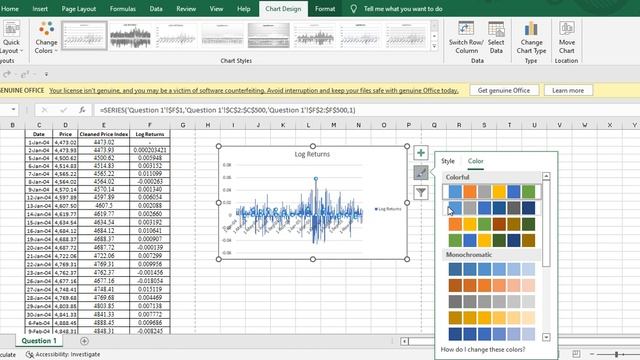The width and height of the screenshot is (640, 360).
Task: Choose the orange Monochromatic palette row
Action: (x=491, y=285)
